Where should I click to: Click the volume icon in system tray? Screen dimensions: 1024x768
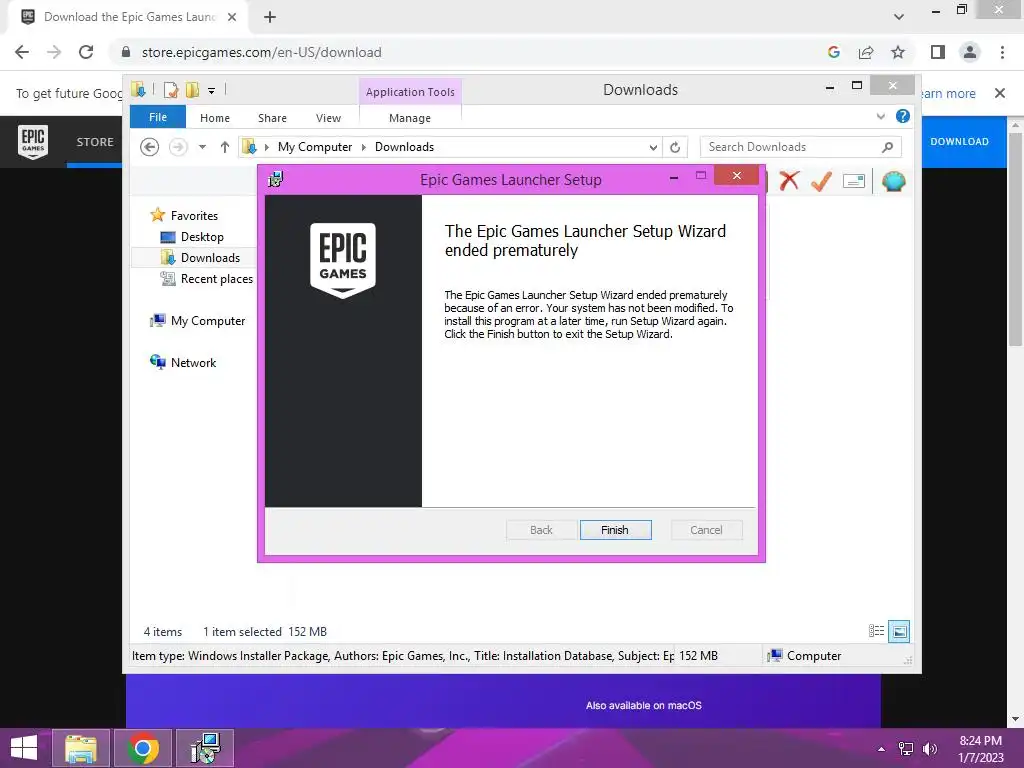click(930, 748)
